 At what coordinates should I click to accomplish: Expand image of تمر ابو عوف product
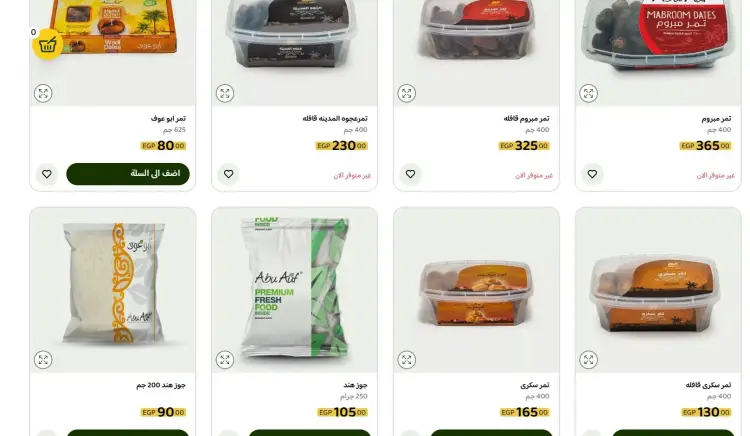point(43,93)
